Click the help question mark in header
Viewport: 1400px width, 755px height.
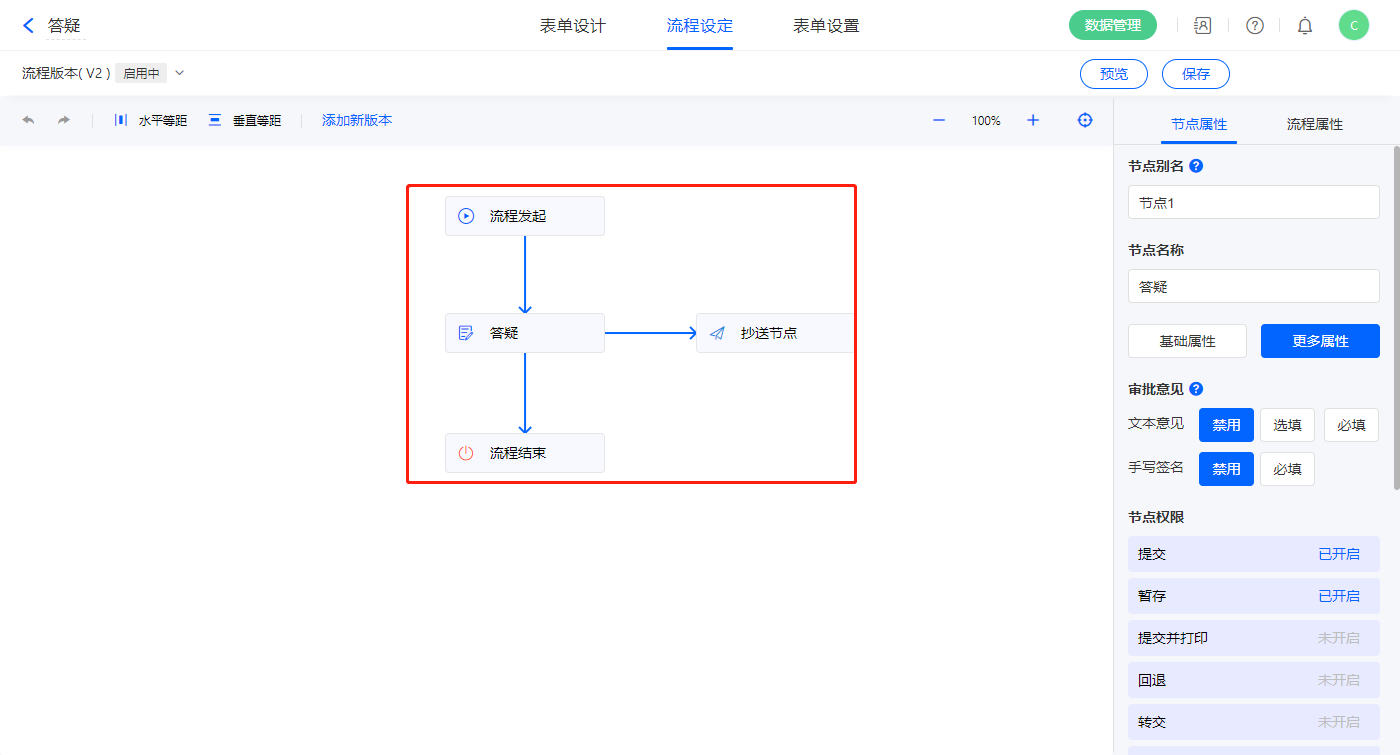[x=1255, y=26]
